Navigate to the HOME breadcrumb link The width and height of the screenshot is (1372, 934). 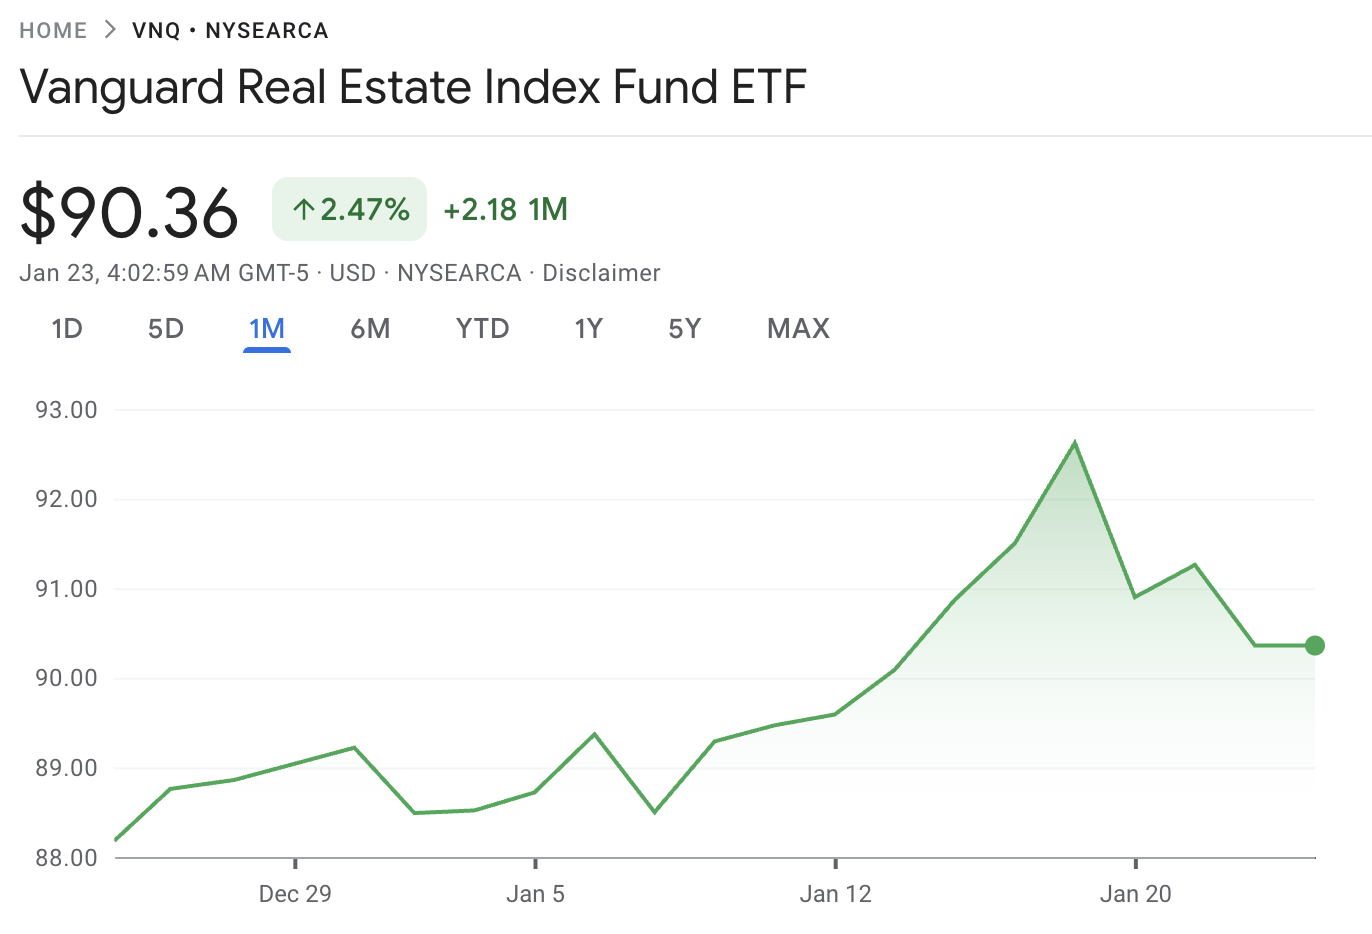53,30
